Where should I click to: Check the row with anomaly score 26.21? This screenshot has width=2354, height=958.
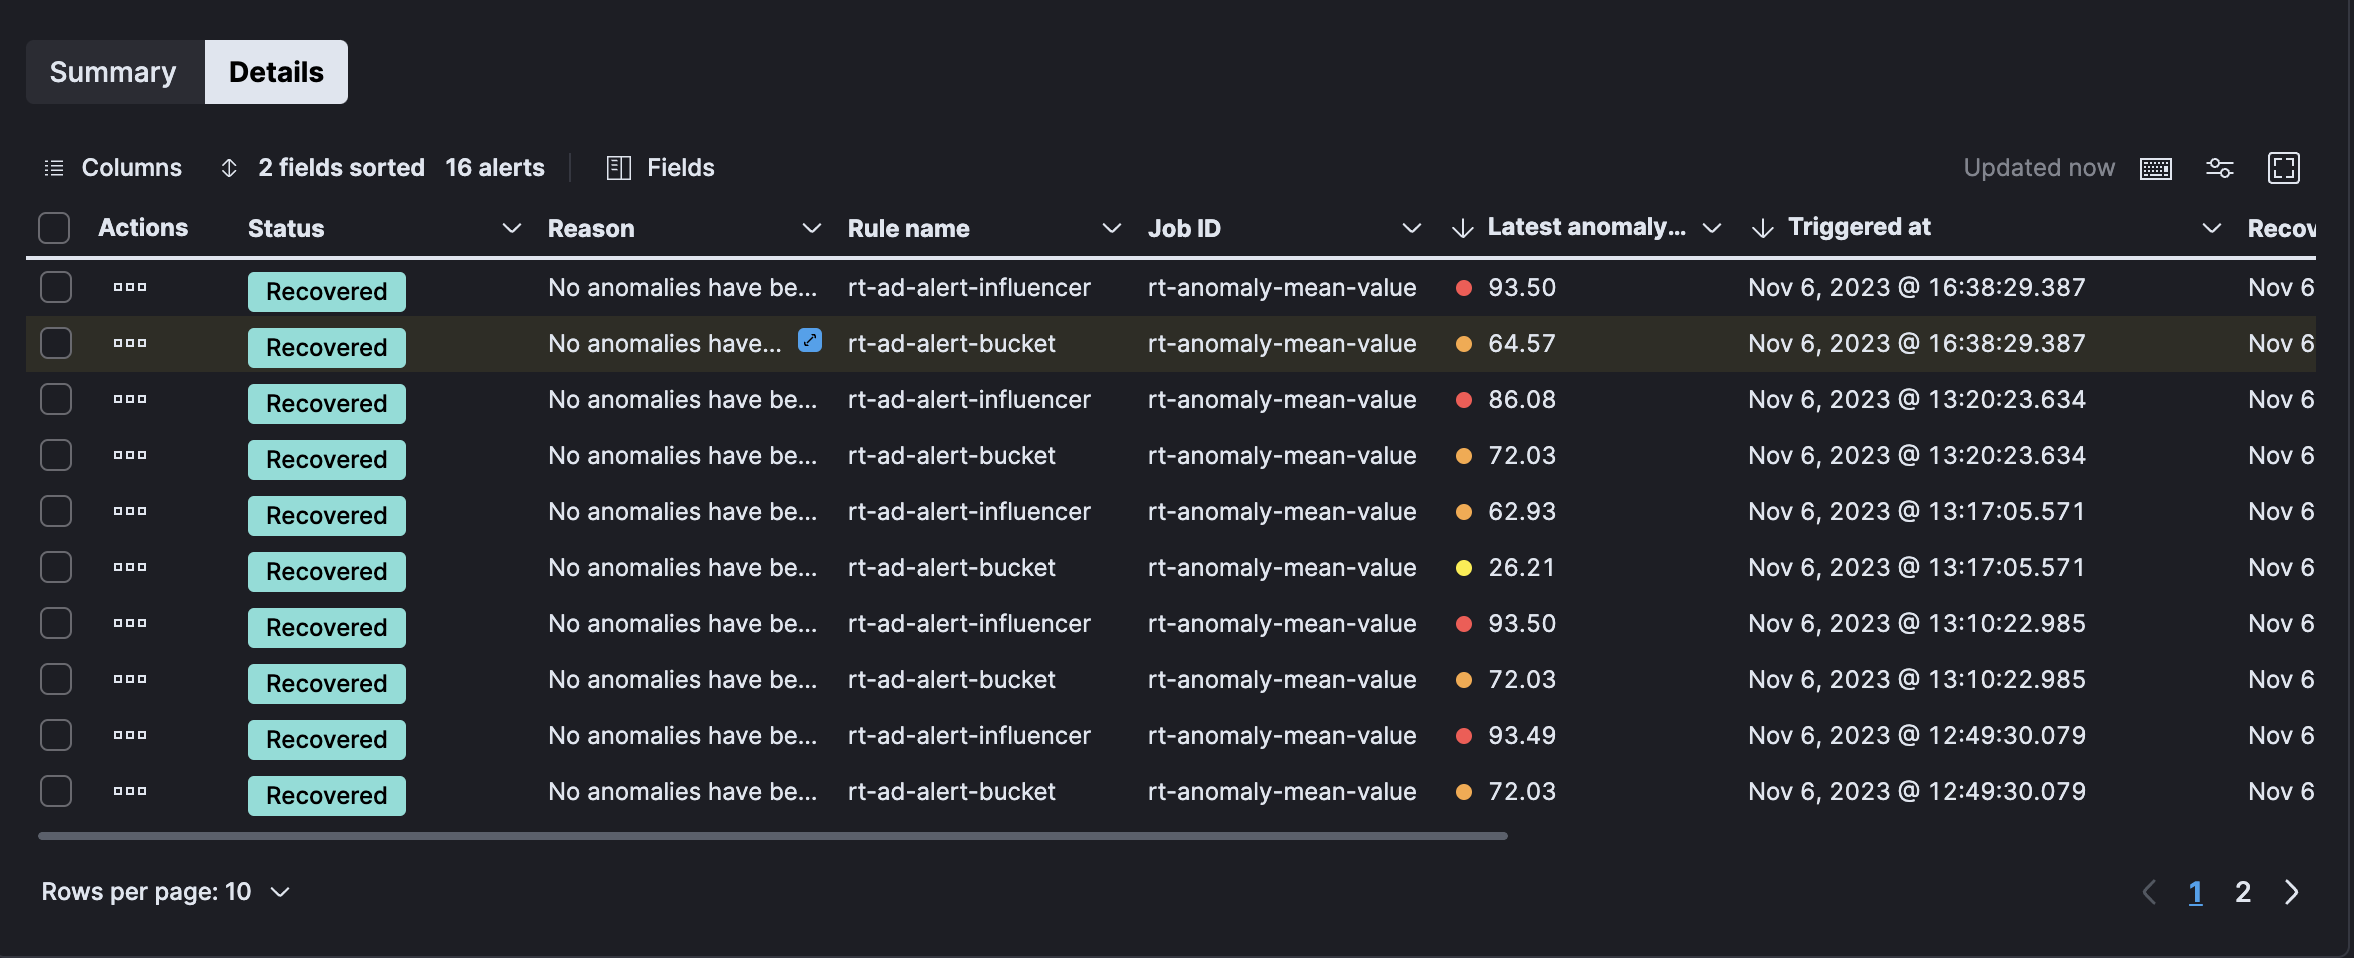56,567
